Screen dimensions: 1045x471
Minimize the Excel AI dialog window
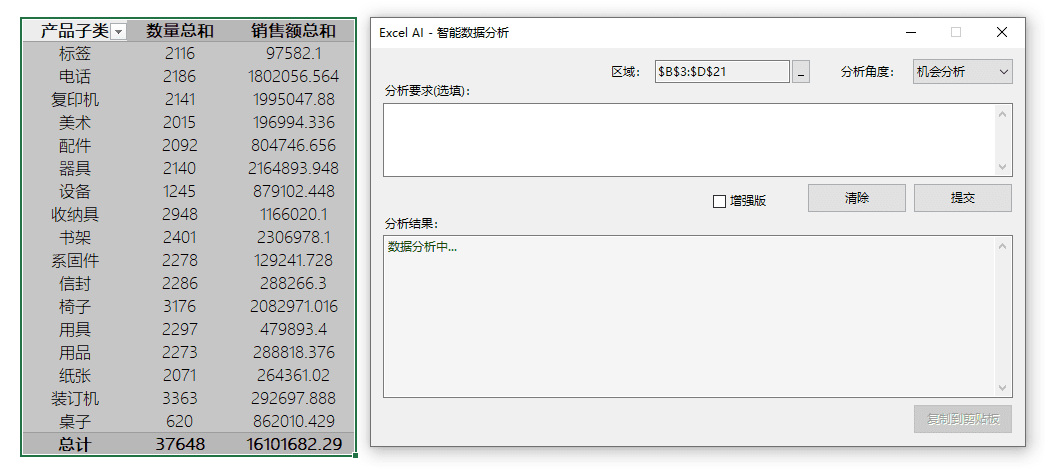(x=910, y=32)
